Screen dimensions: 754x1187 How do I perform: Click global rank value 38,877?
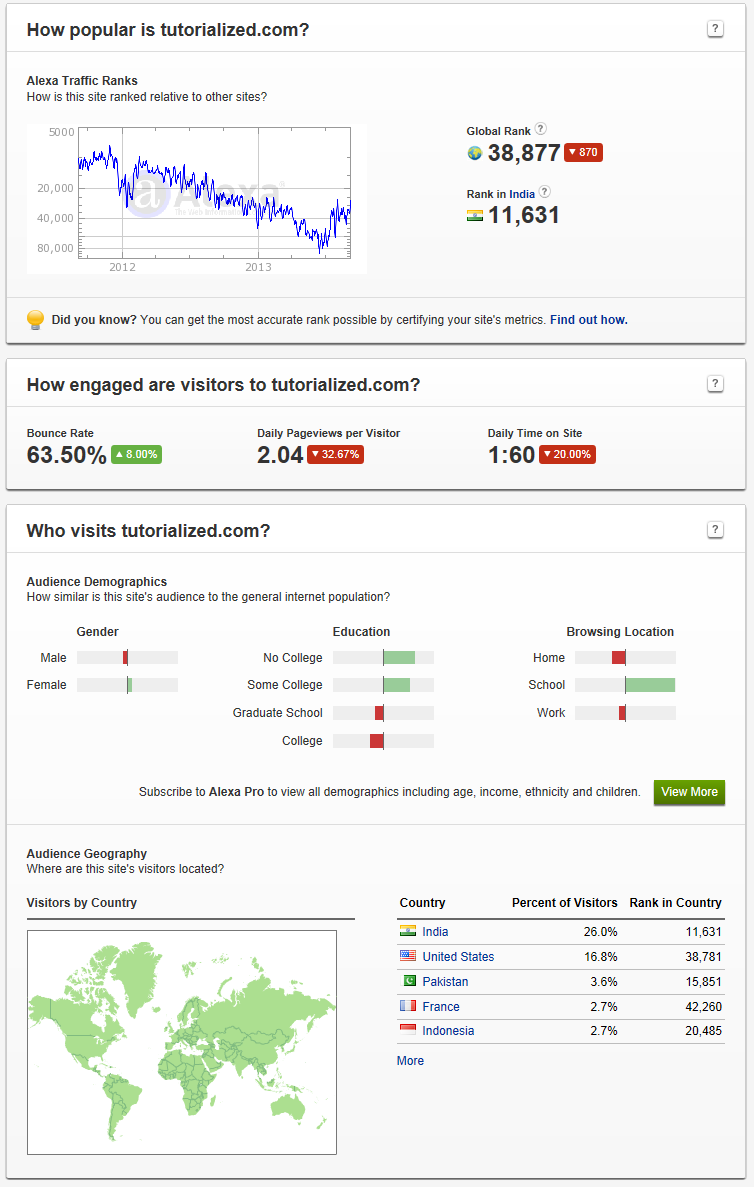[524, 153]
